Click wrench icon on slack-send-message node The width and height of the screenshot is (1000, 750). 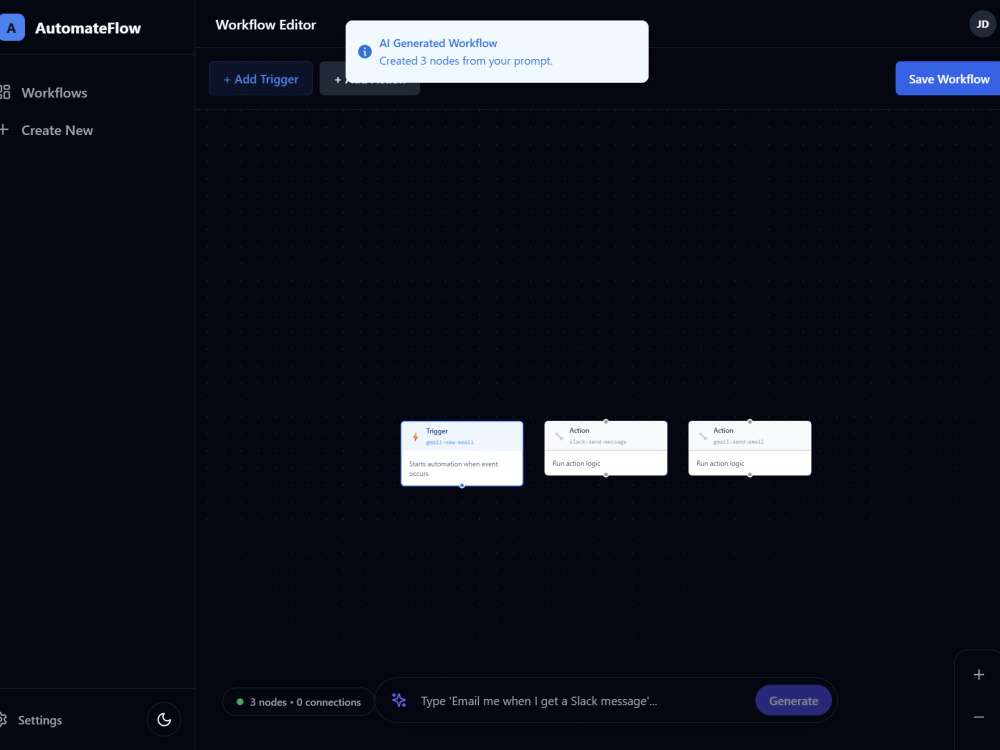559,436
